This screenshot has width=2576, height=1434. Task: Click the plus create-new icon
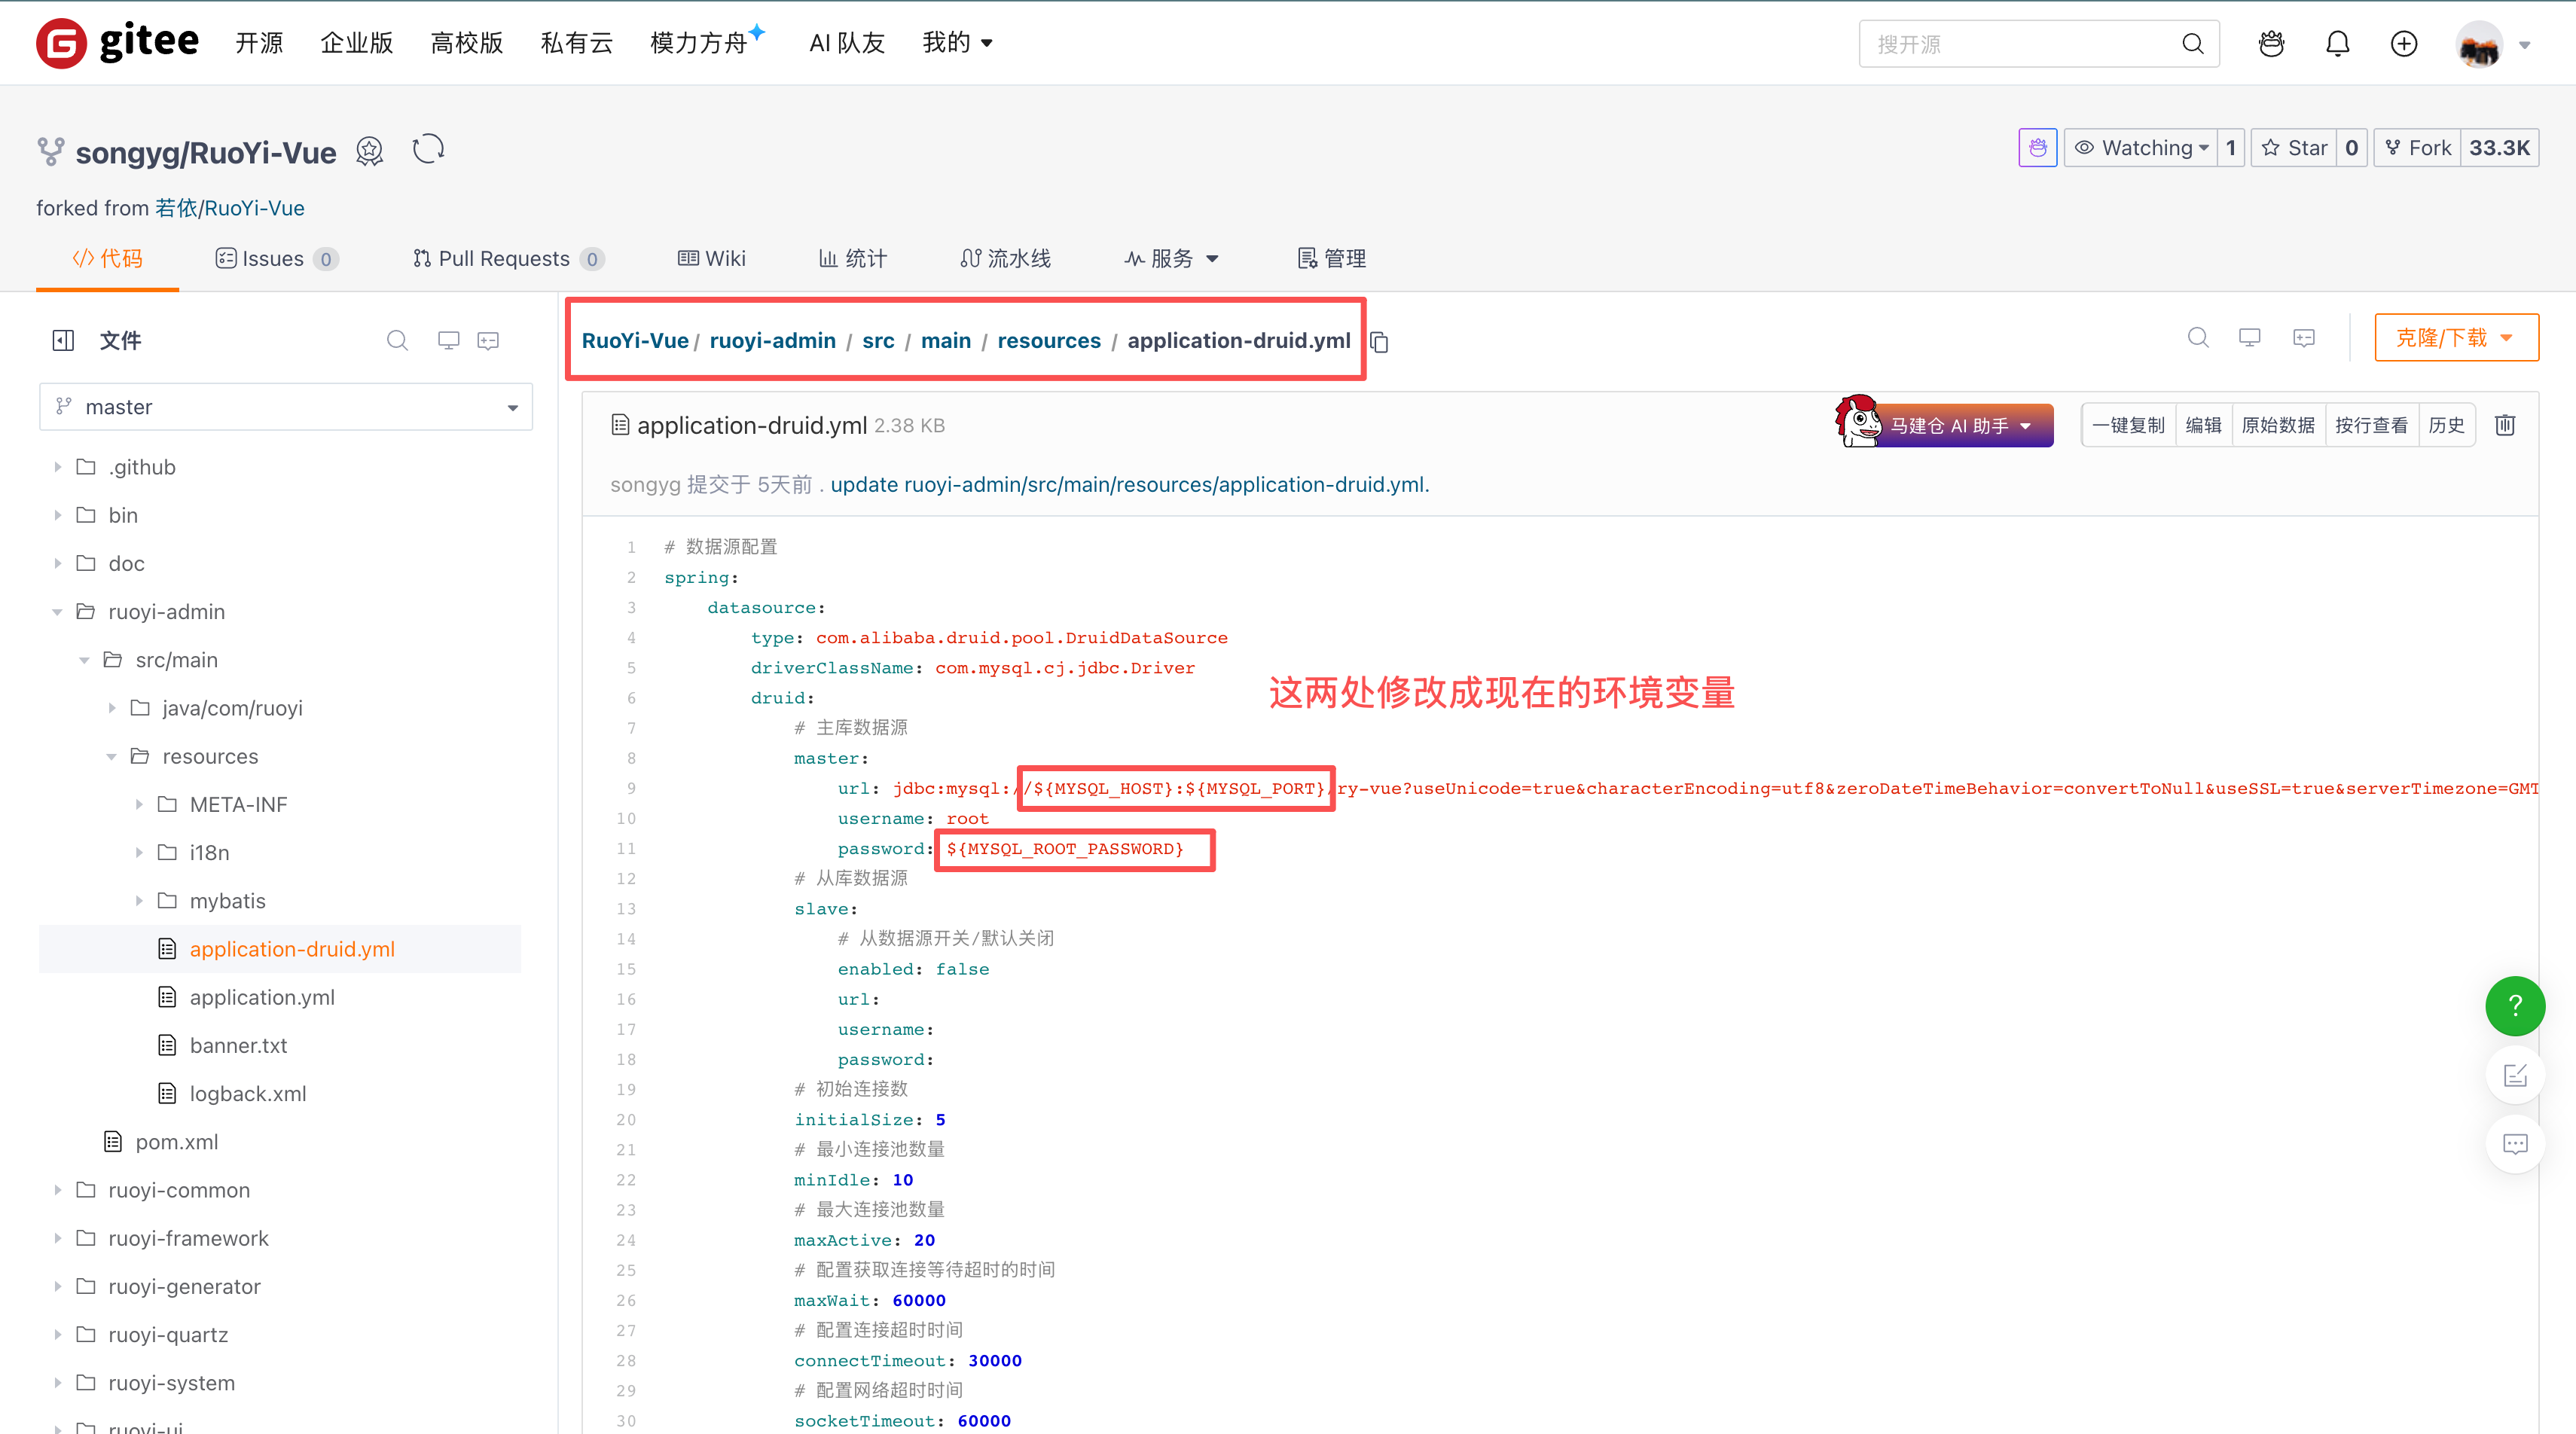(2403, 43)
